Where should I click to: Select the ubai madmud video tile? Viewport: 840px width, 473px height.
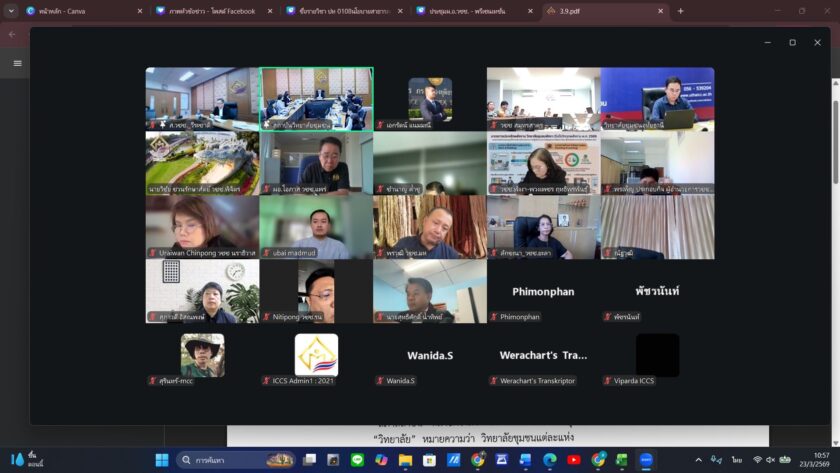316,227
